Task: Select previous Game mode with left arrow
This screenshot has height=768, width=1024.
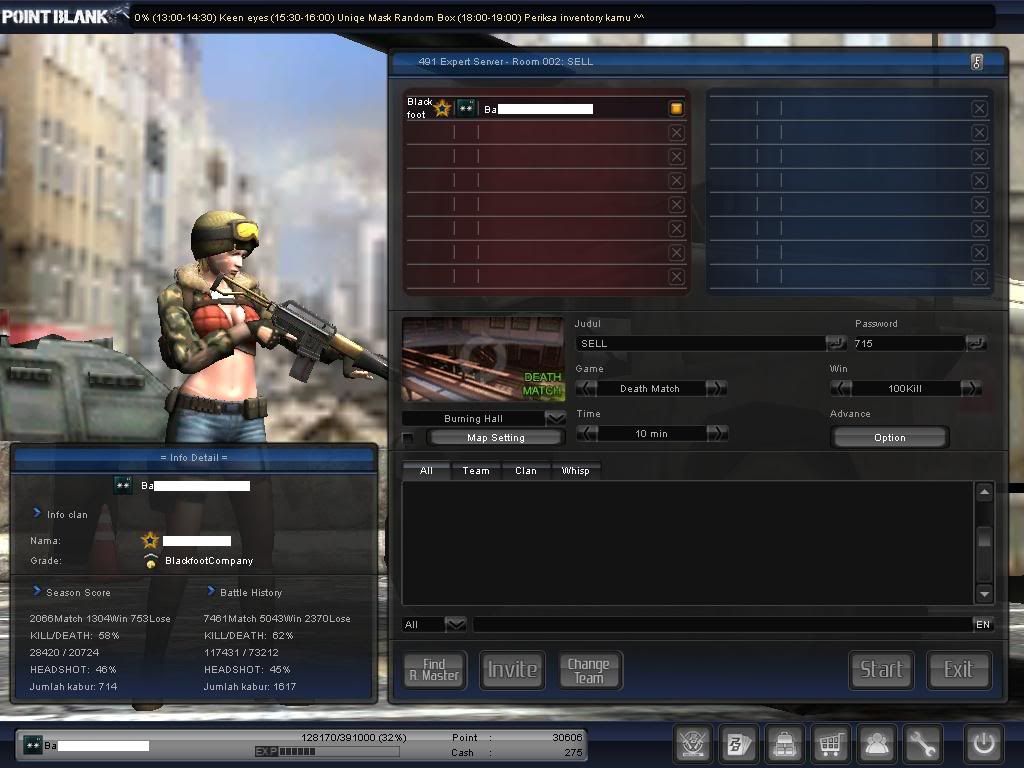Action: pos(586,389)
